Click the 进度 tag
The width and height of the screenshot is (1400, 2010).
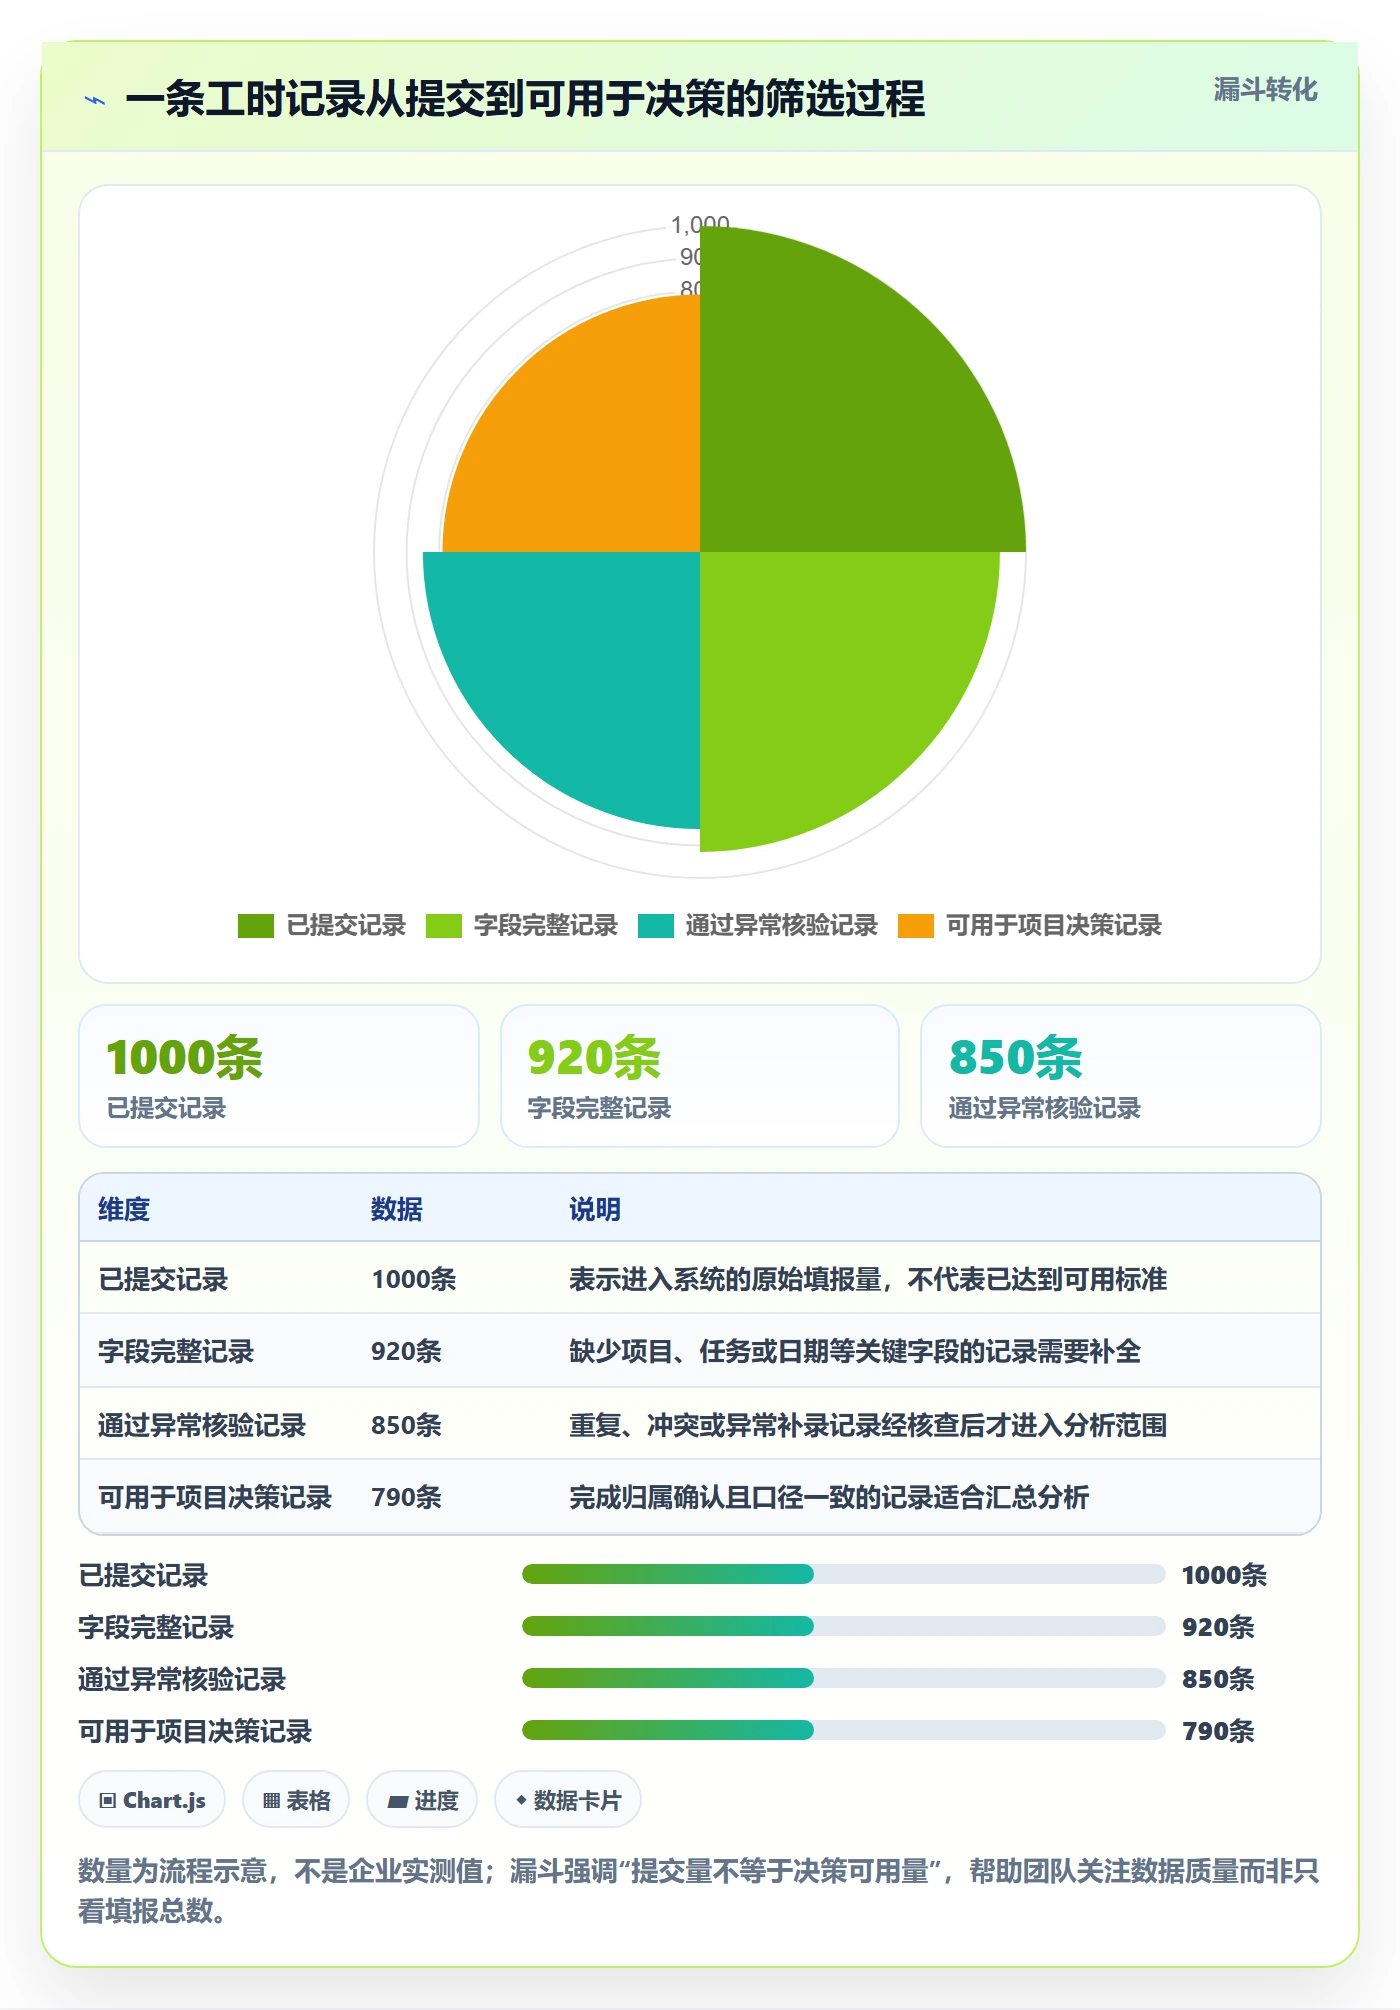[422, 1800]
